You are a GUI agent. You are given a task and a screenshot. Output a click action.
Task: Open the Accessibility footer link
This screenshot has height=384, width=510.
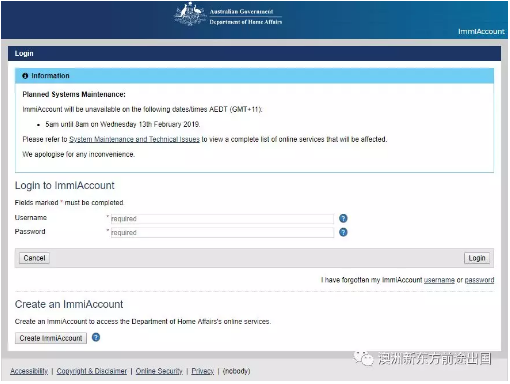29,371
